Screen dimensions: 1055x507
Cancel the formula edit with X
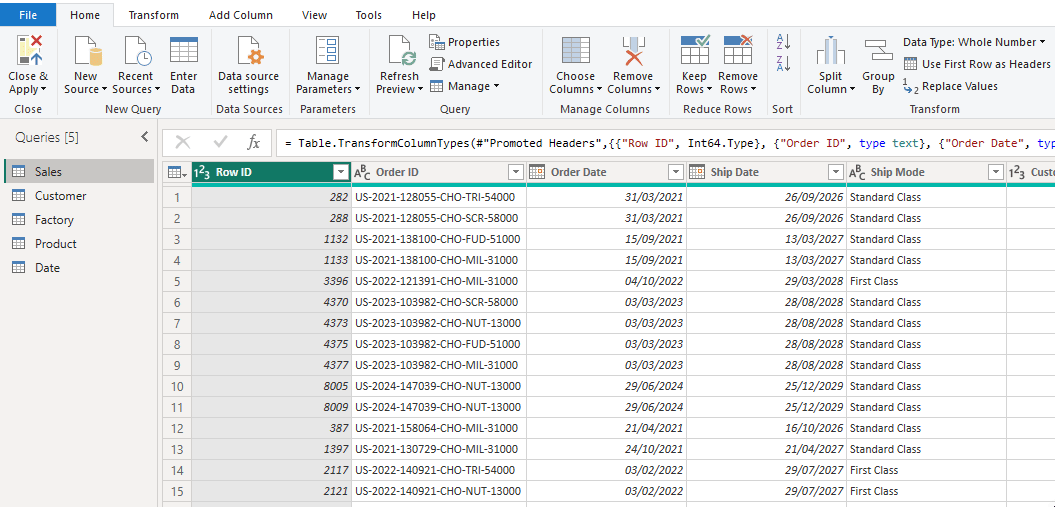click(x=183, y=142)
